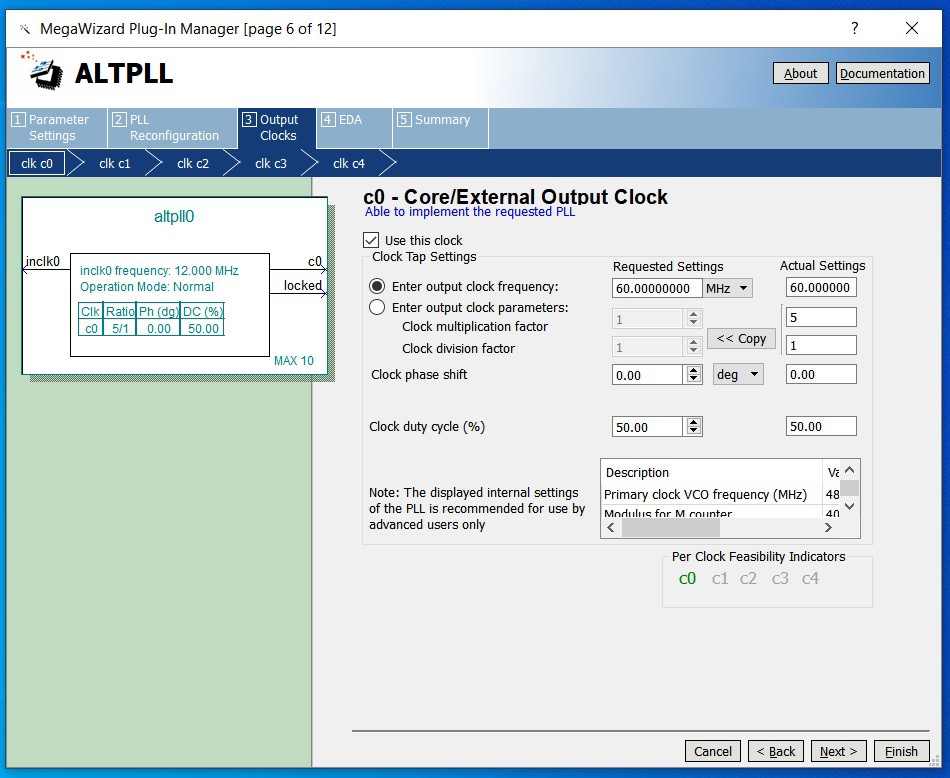Click the c2 feasibility indicator
Viewport: 950px width, 778px height.
pos(748,579)
